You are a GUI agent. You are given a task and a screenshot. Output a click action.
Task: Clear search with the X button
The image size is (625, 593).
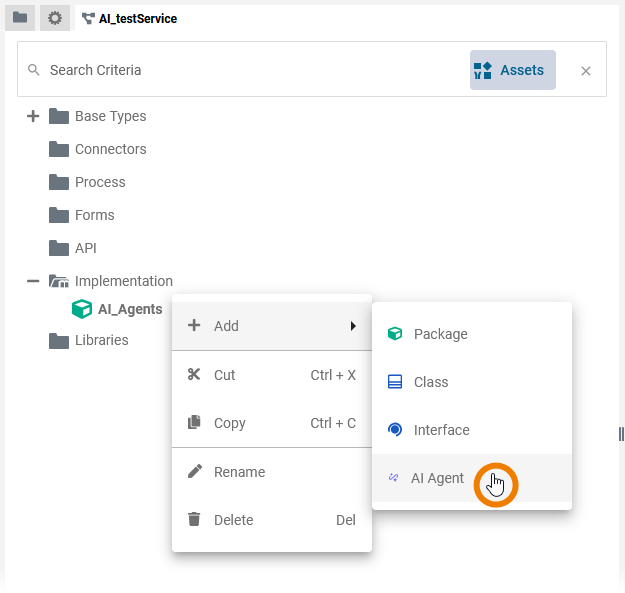[x=586, y=70]
